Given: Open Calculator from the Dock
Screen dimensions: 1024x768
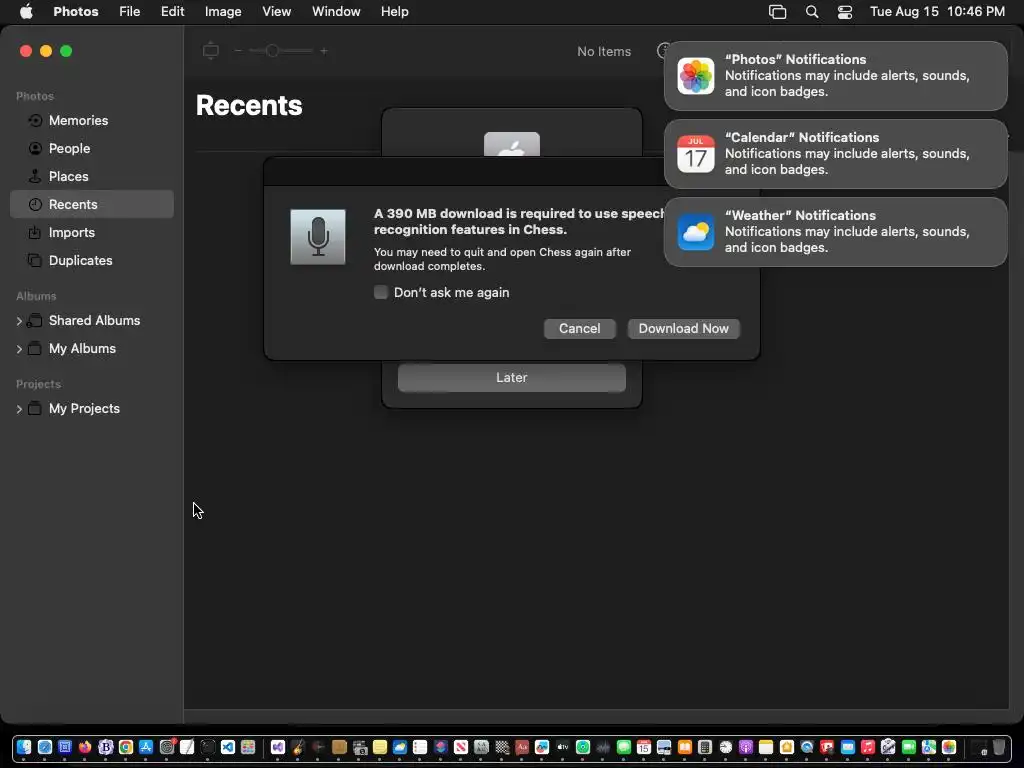Looking at the screenshot, I should pyautogui.click(x=705, y=747).
